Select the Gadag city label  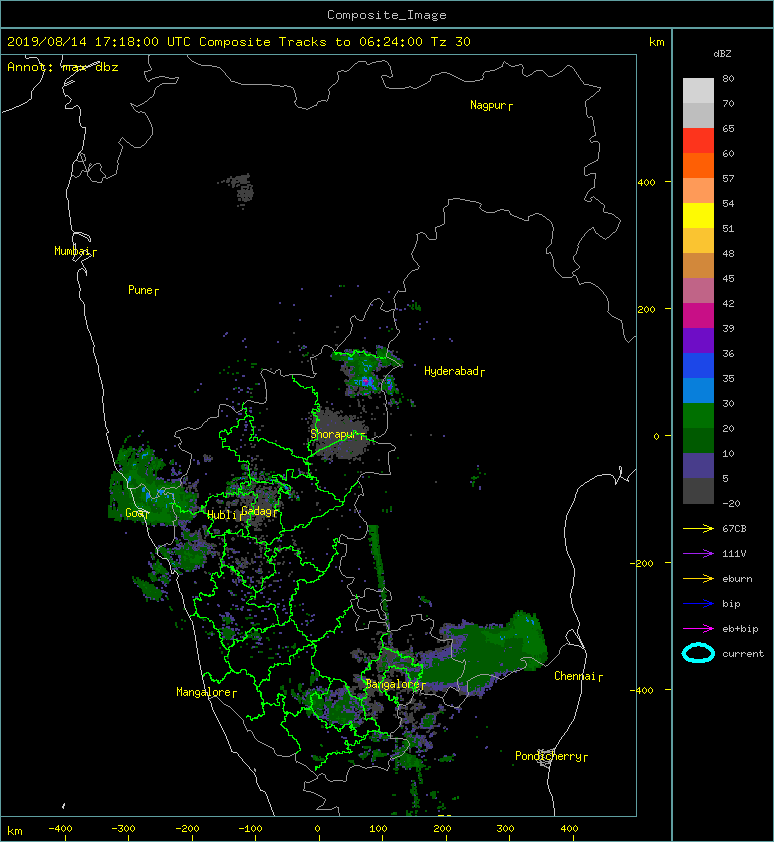coord(257,511)
